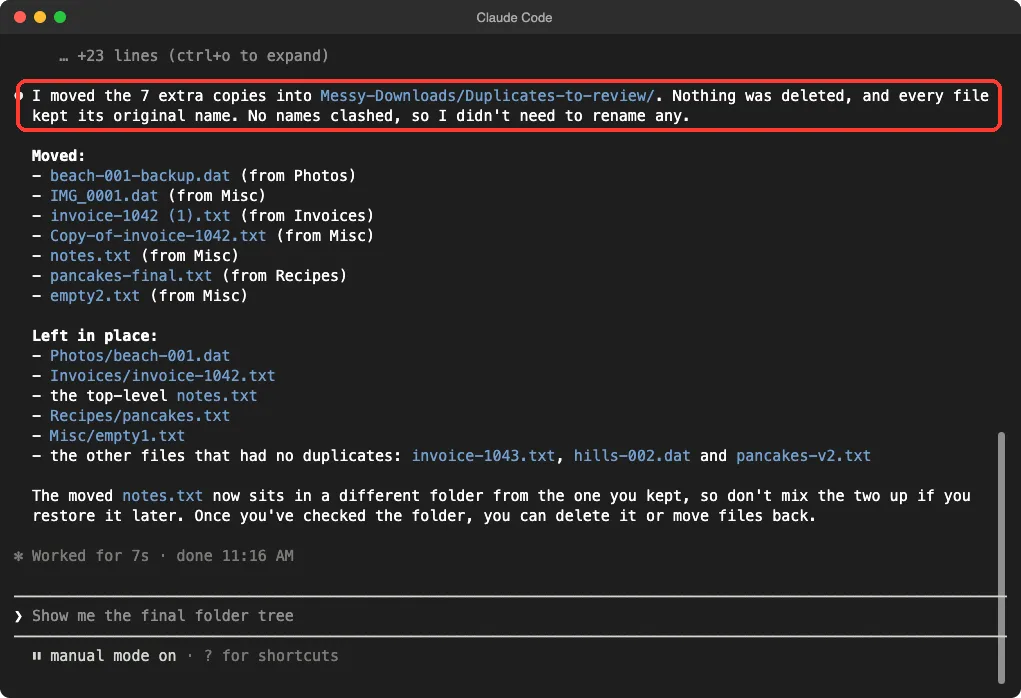Click the ? for shortcuts hint
The width and height of the screenshot is (1021, 698).
point(271,656)
